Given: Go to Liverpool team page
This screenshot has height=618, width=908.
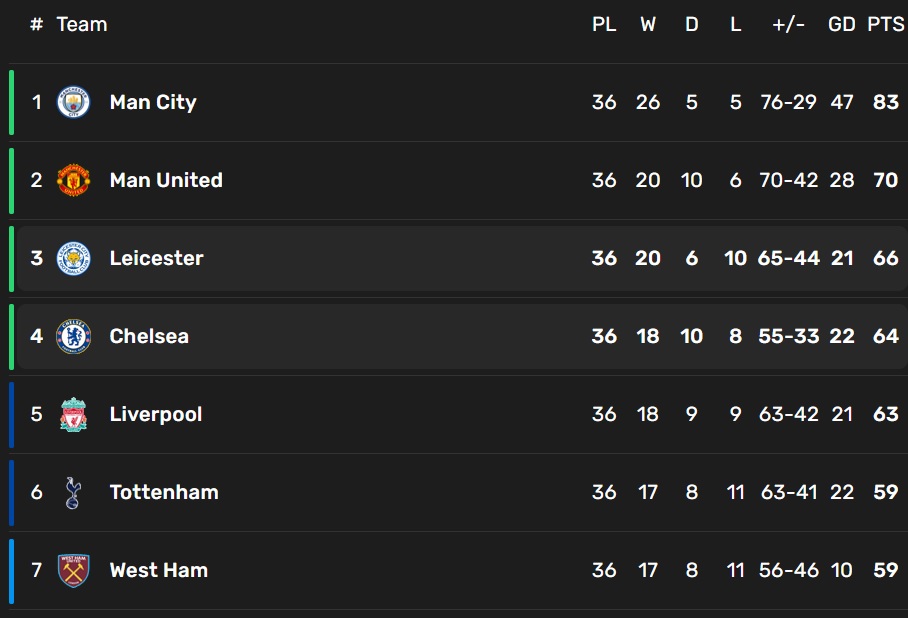Looking at the screenshot, I should (x=156, y=414).
